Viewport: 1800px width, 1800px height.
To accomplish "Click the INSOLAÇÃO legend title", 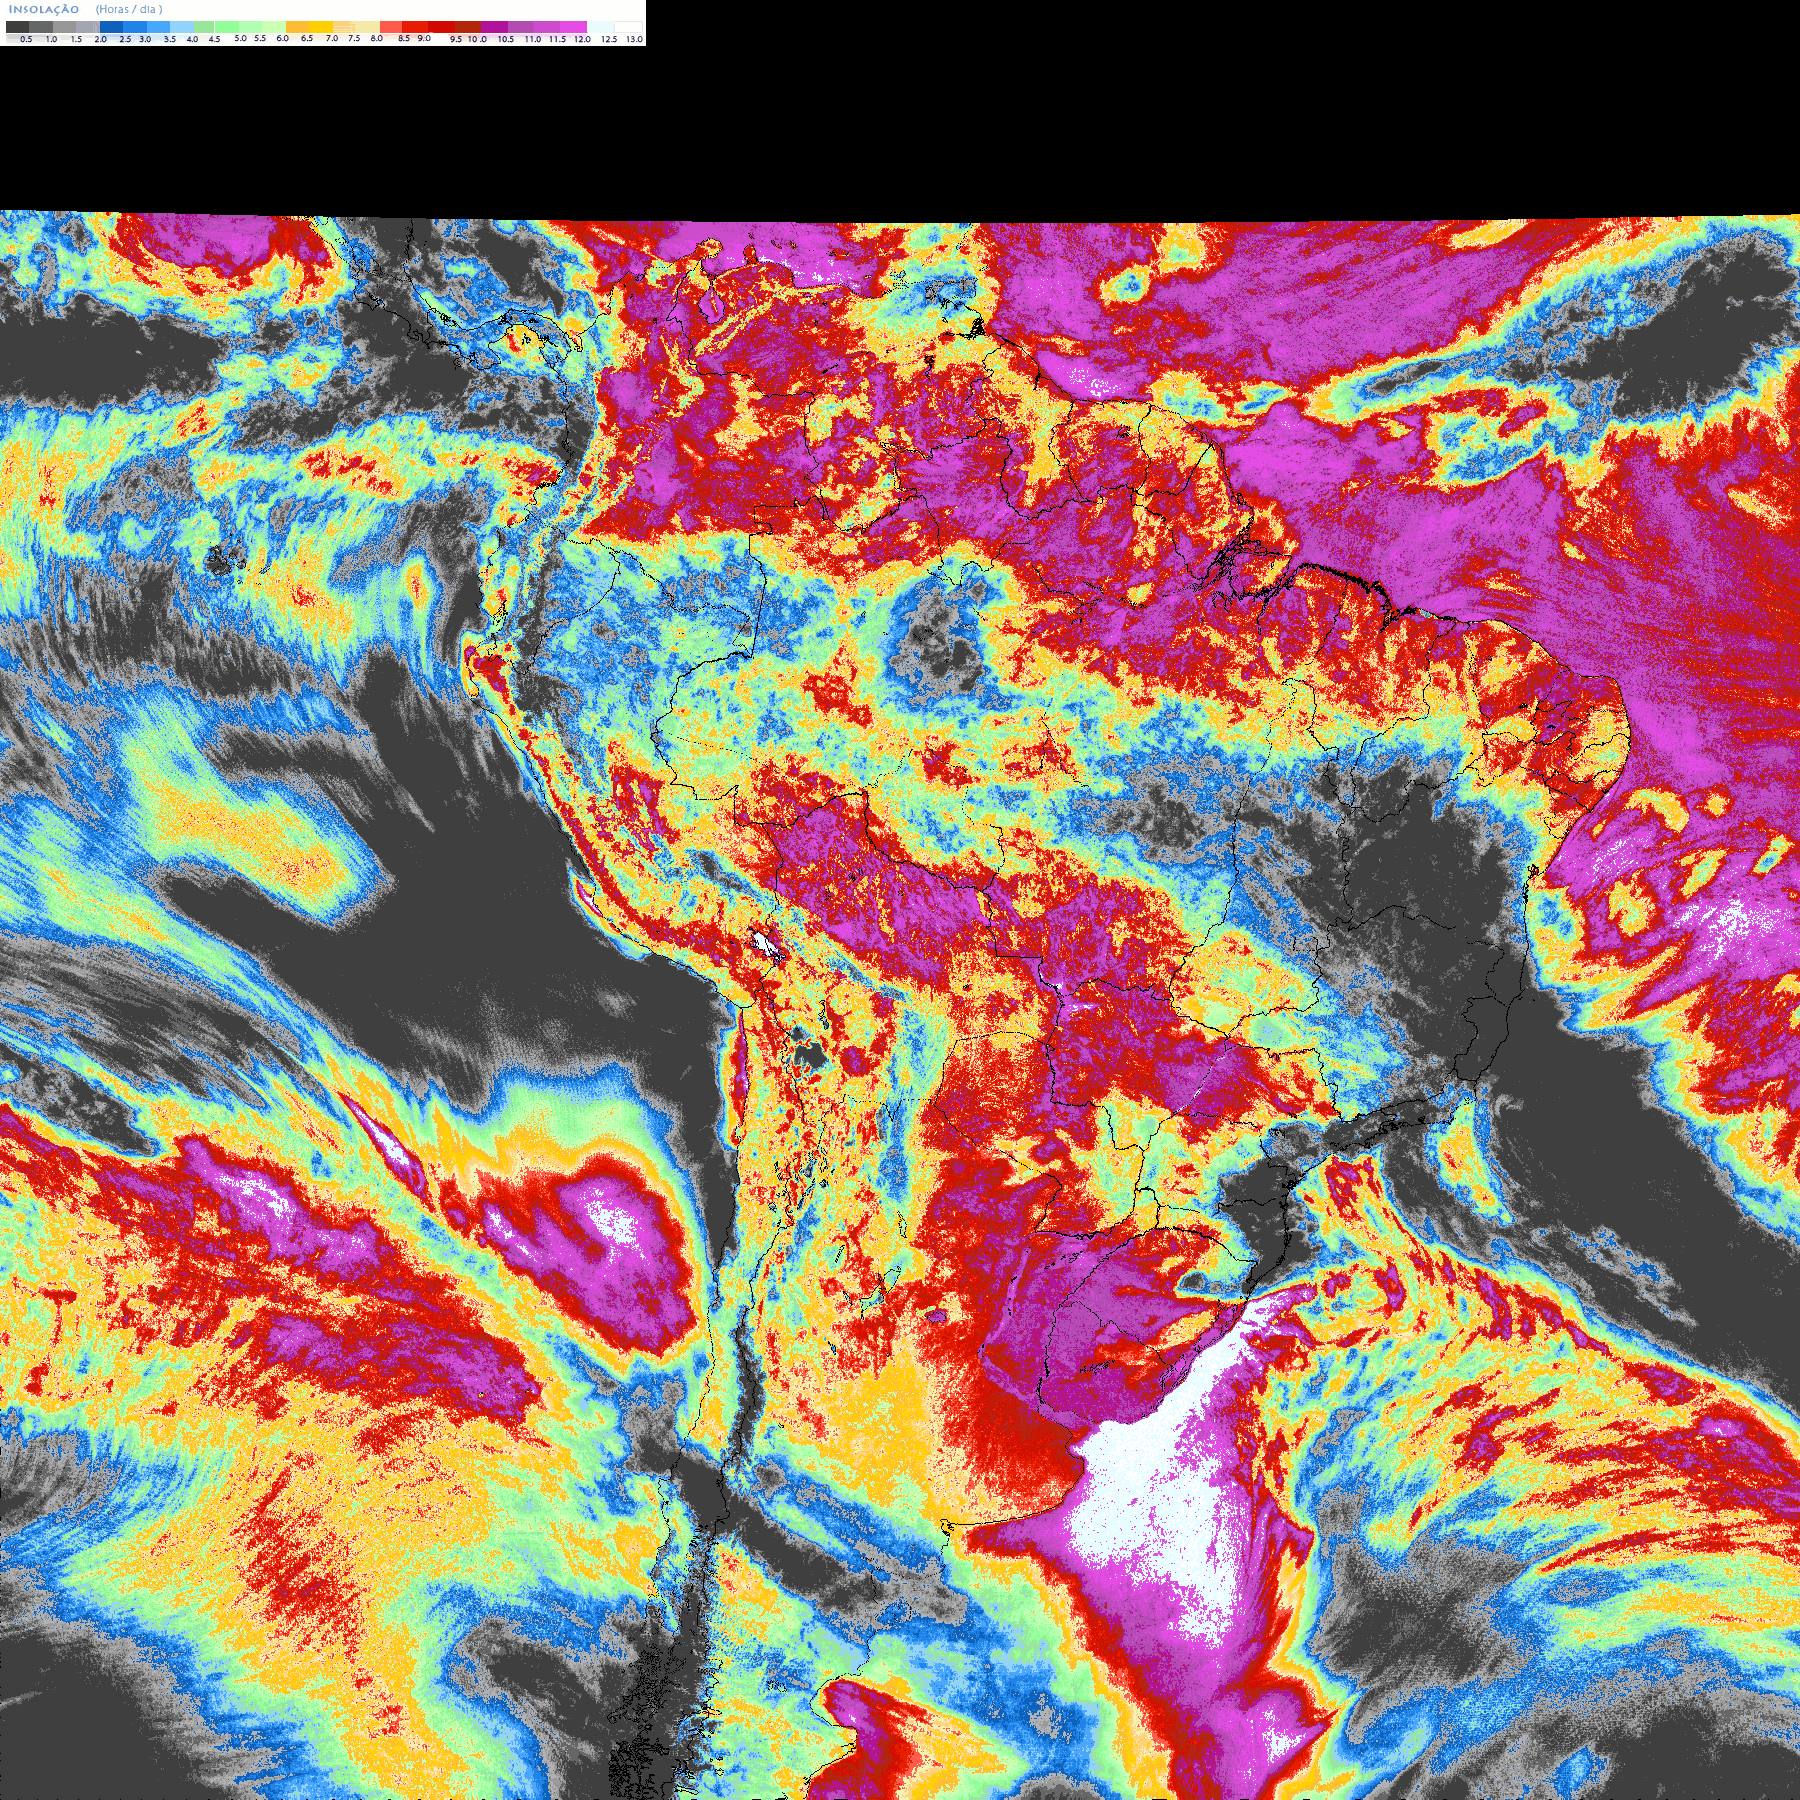I will [44, 9].
